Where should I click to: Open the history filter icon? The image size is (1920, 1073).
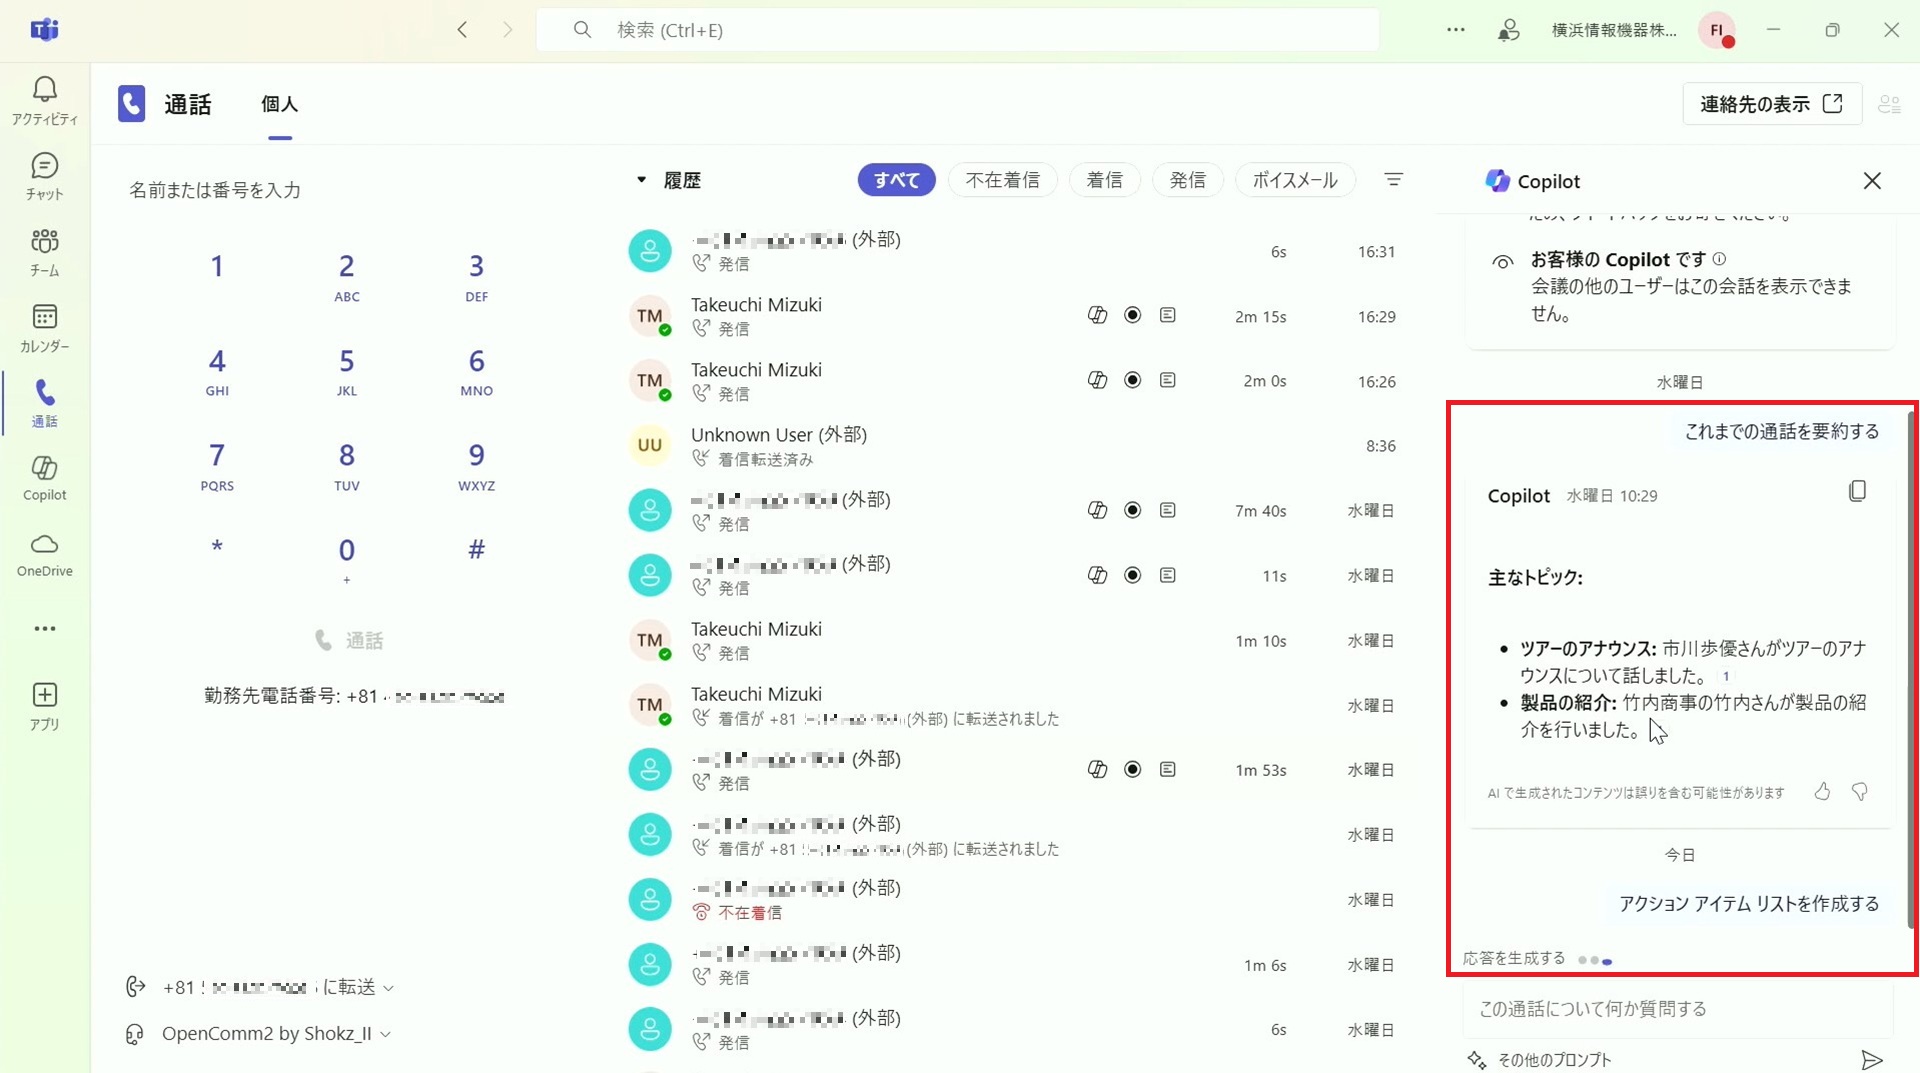tap(1393, 180)
